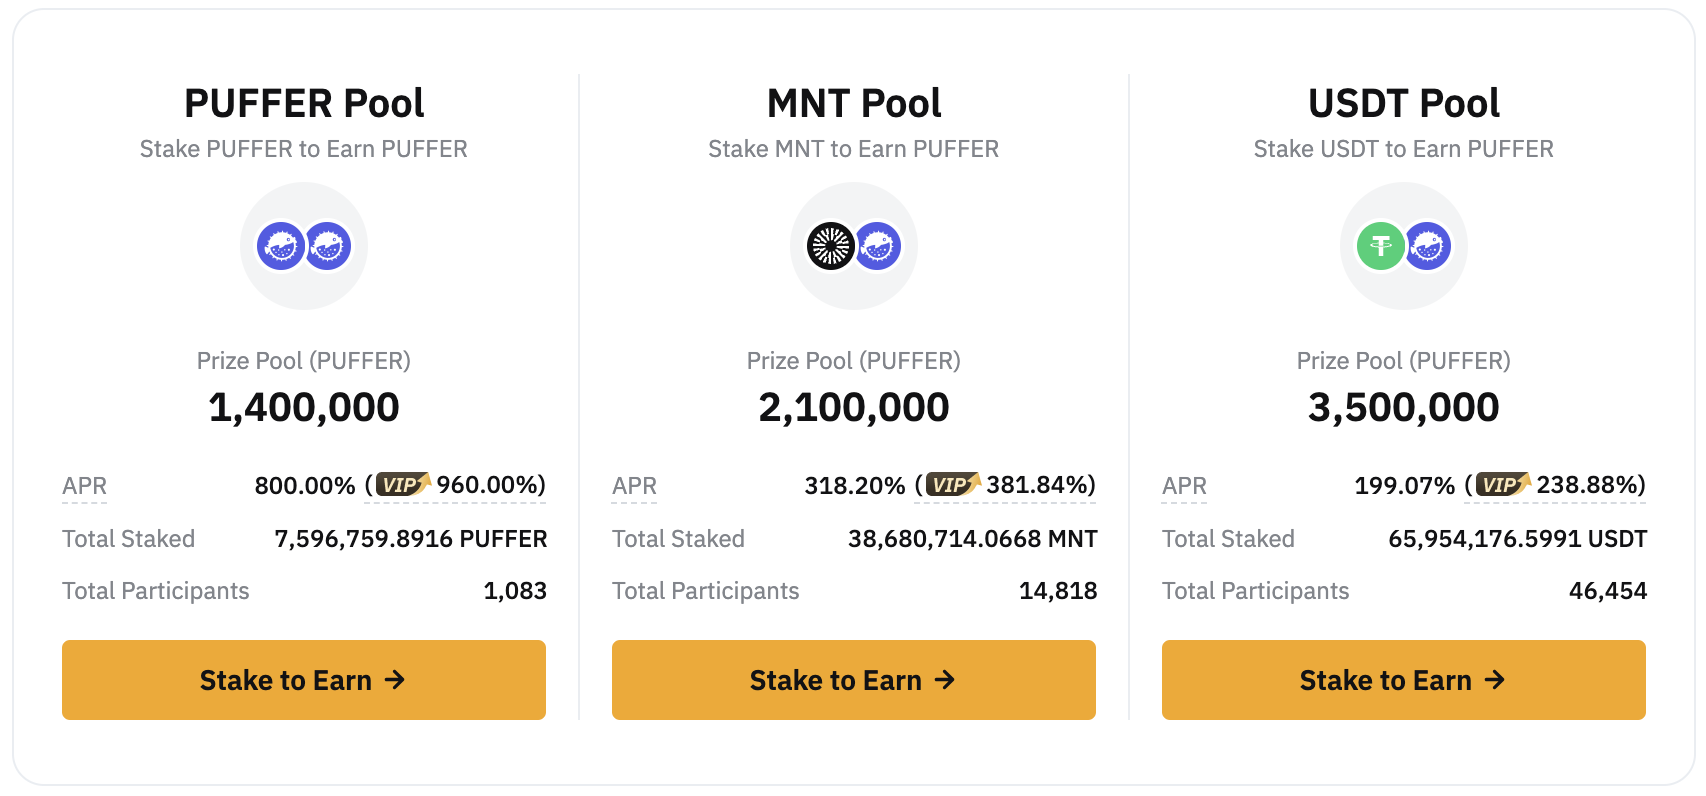Click the green Tether coin icon
The width and height of the screenshot is (1706, 796).
1381,246
